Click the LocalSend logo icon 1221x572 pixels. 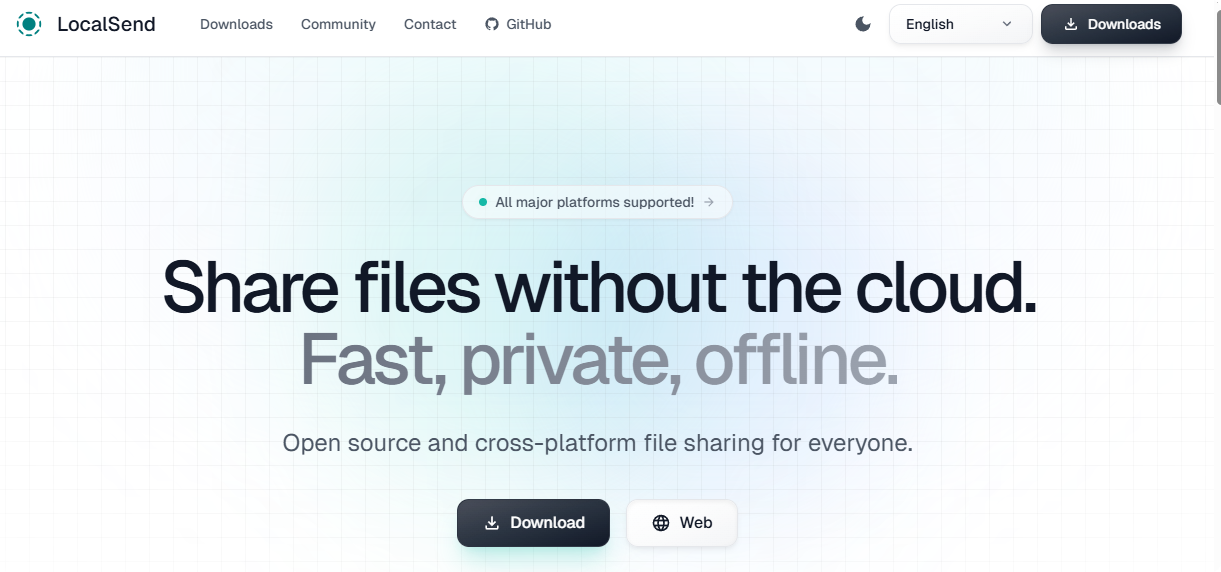click(29, 24)
